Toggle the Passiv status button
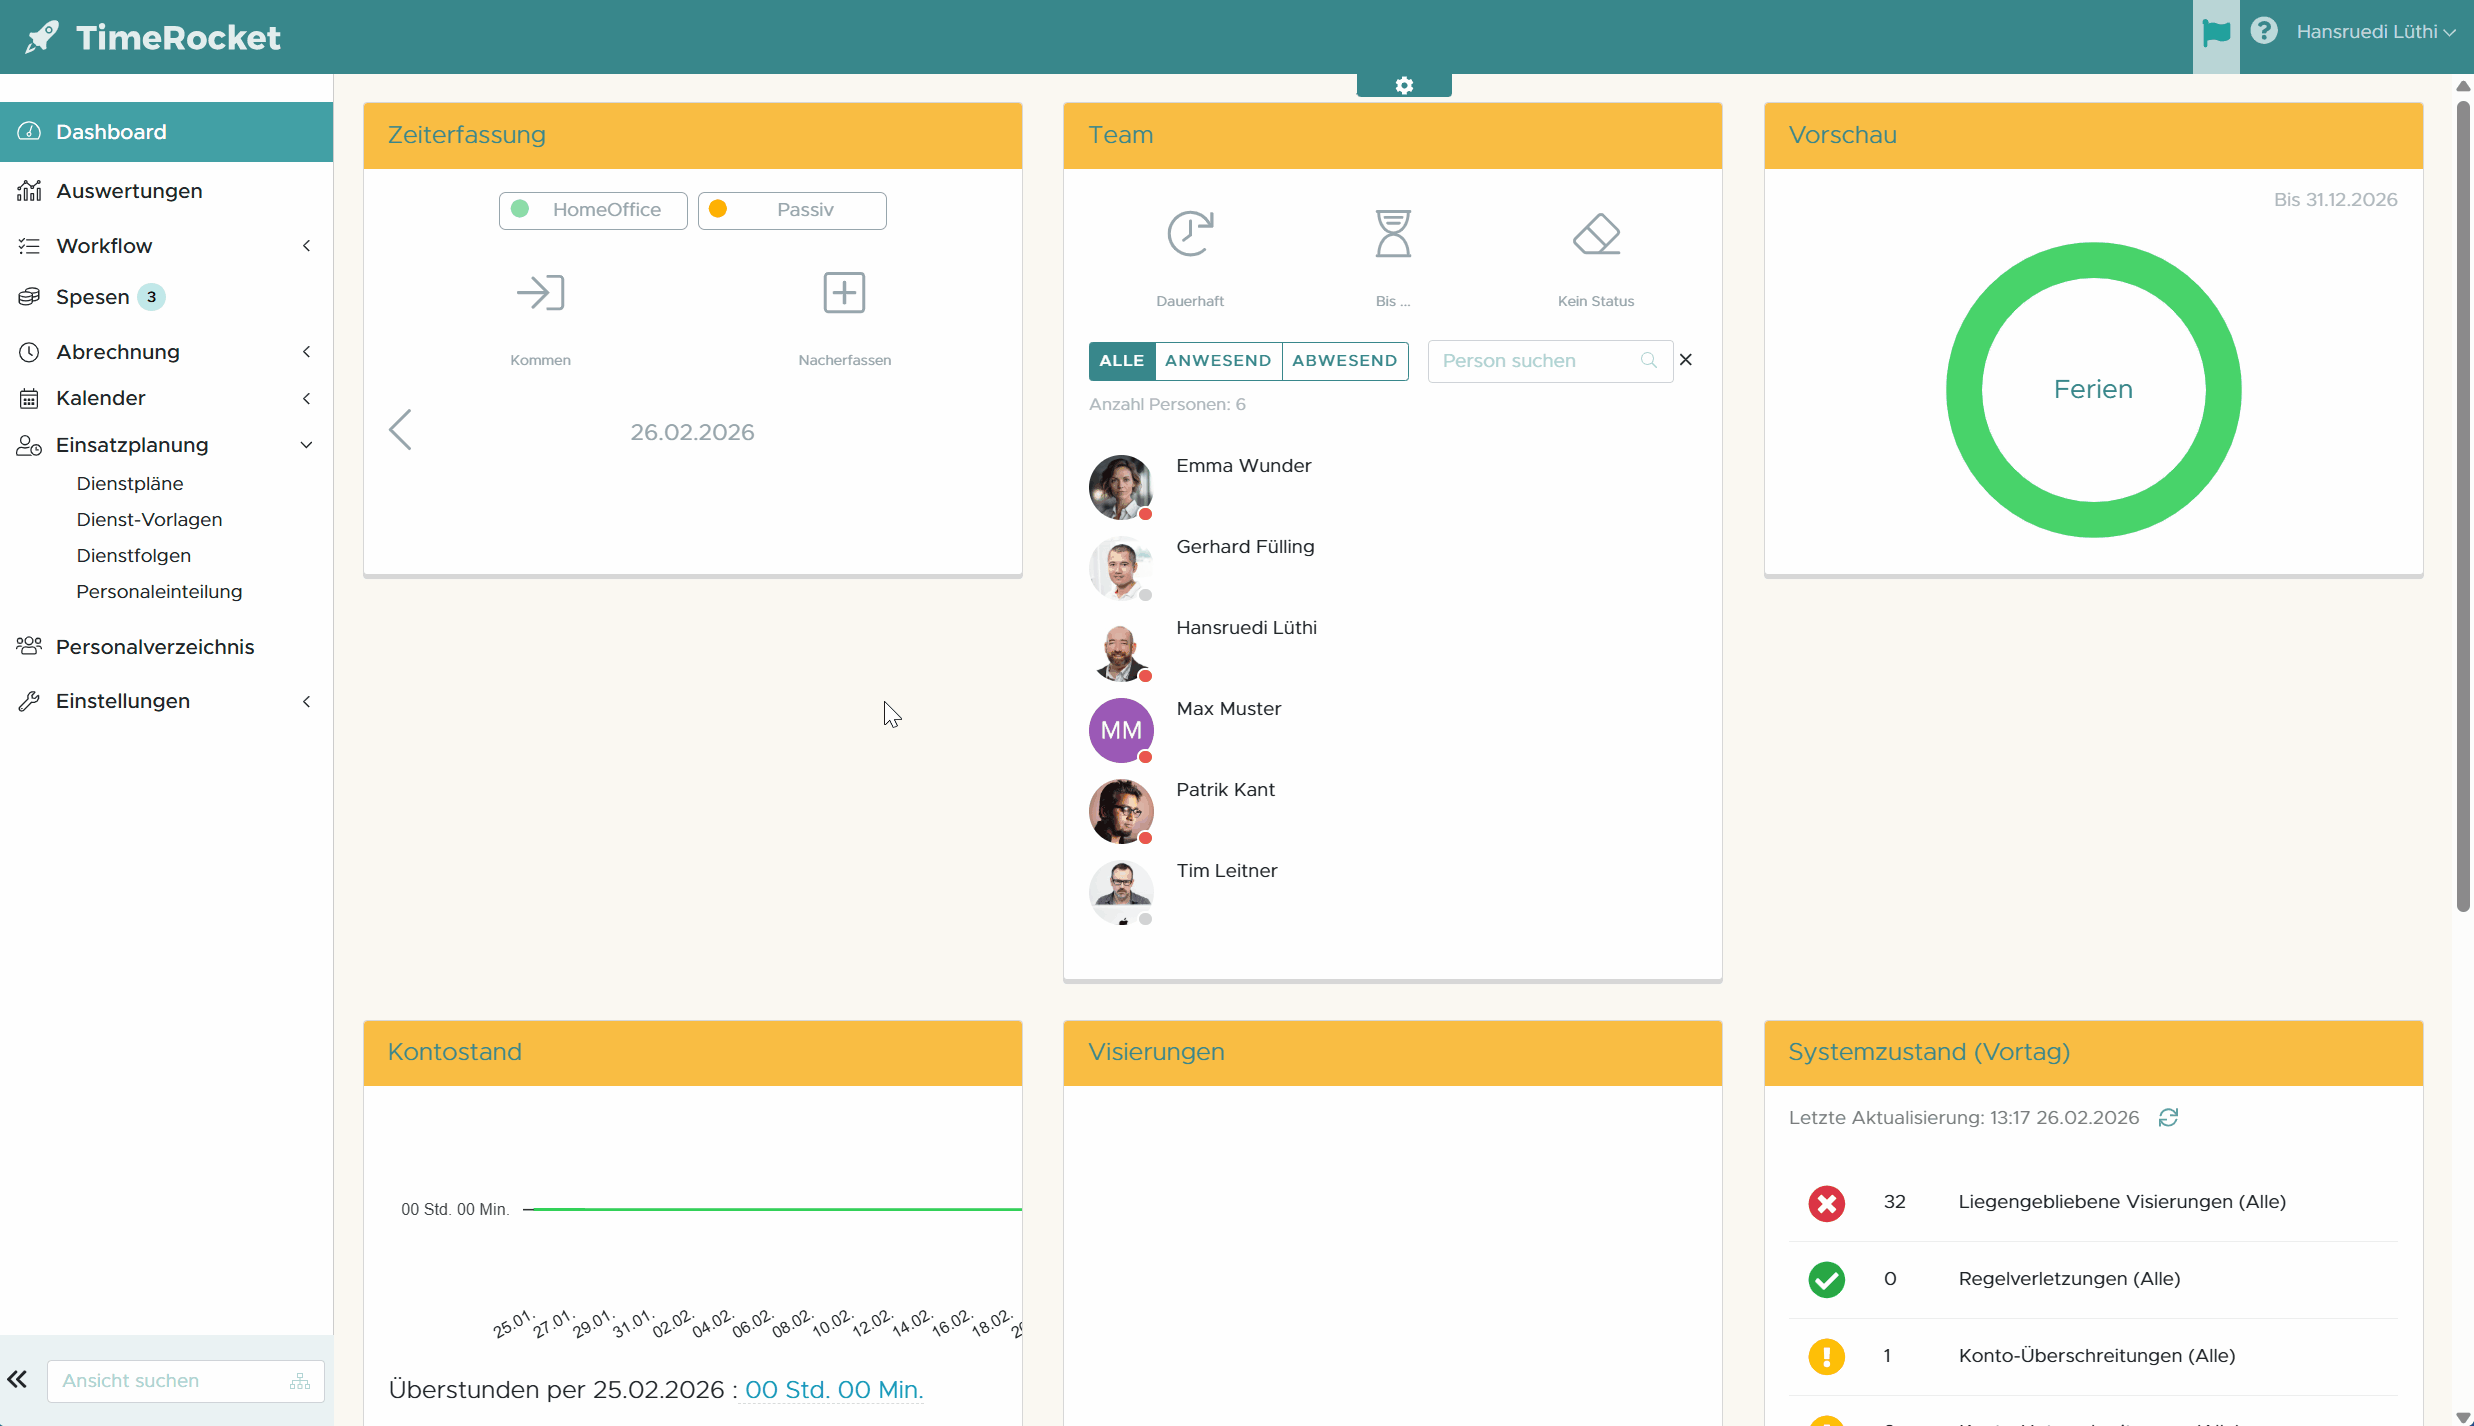 [792, 210]
